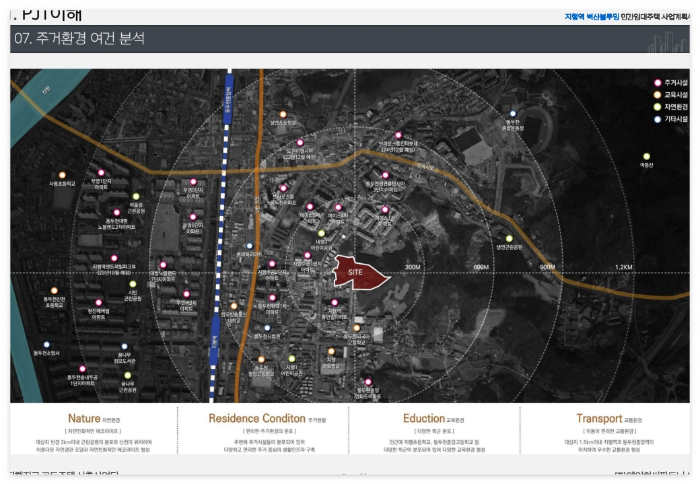Click the green marker for 생연근린공원
Screen dimensions: 700x484
pyautogui.click(x=509, y=238)
